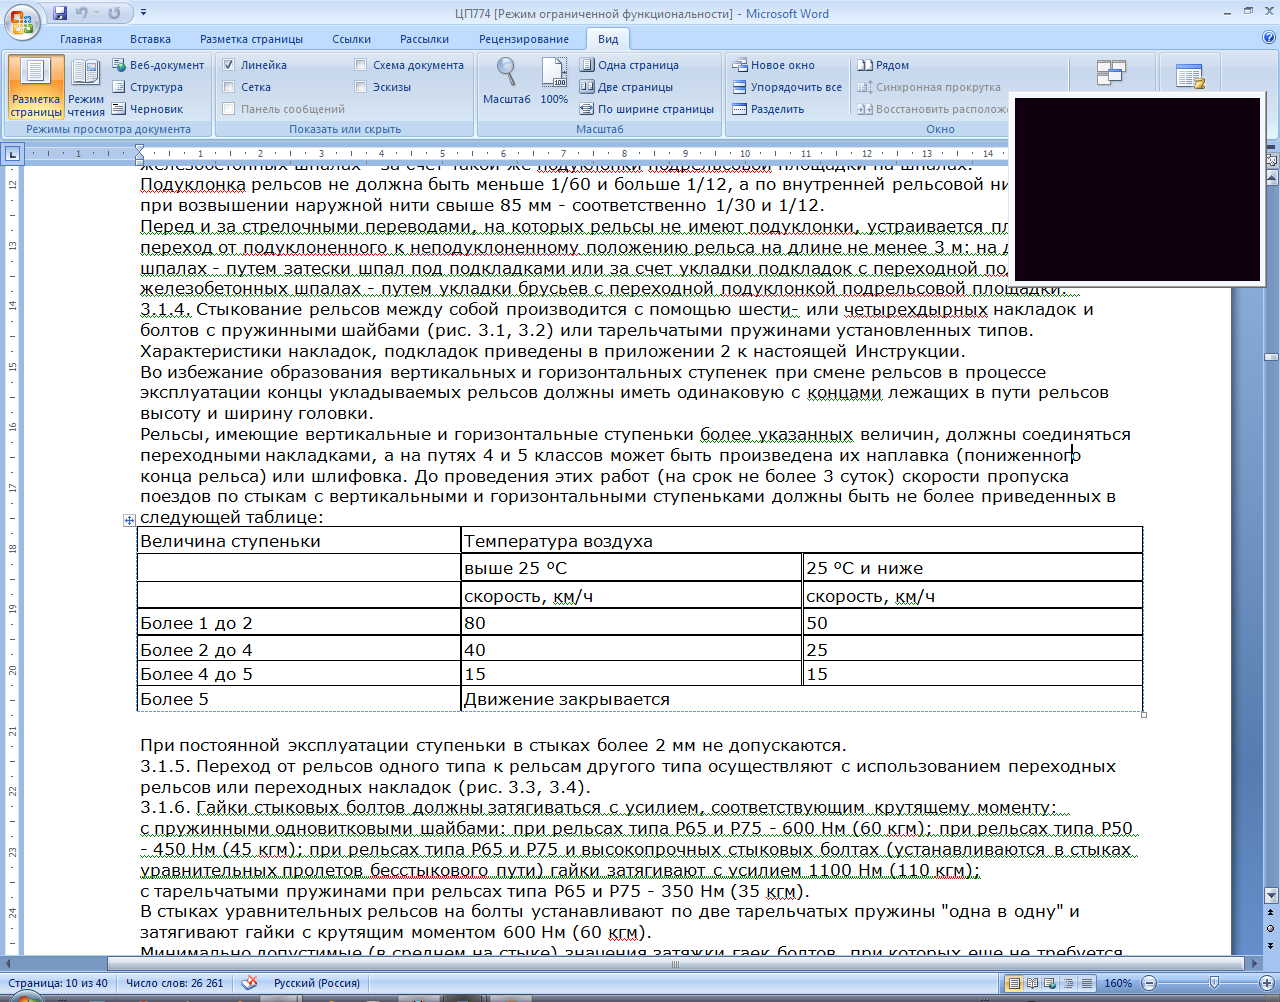The image size is (1280, 1002).
Task: Choose По ширине страницы zoom
Action: tap(647, 109)
